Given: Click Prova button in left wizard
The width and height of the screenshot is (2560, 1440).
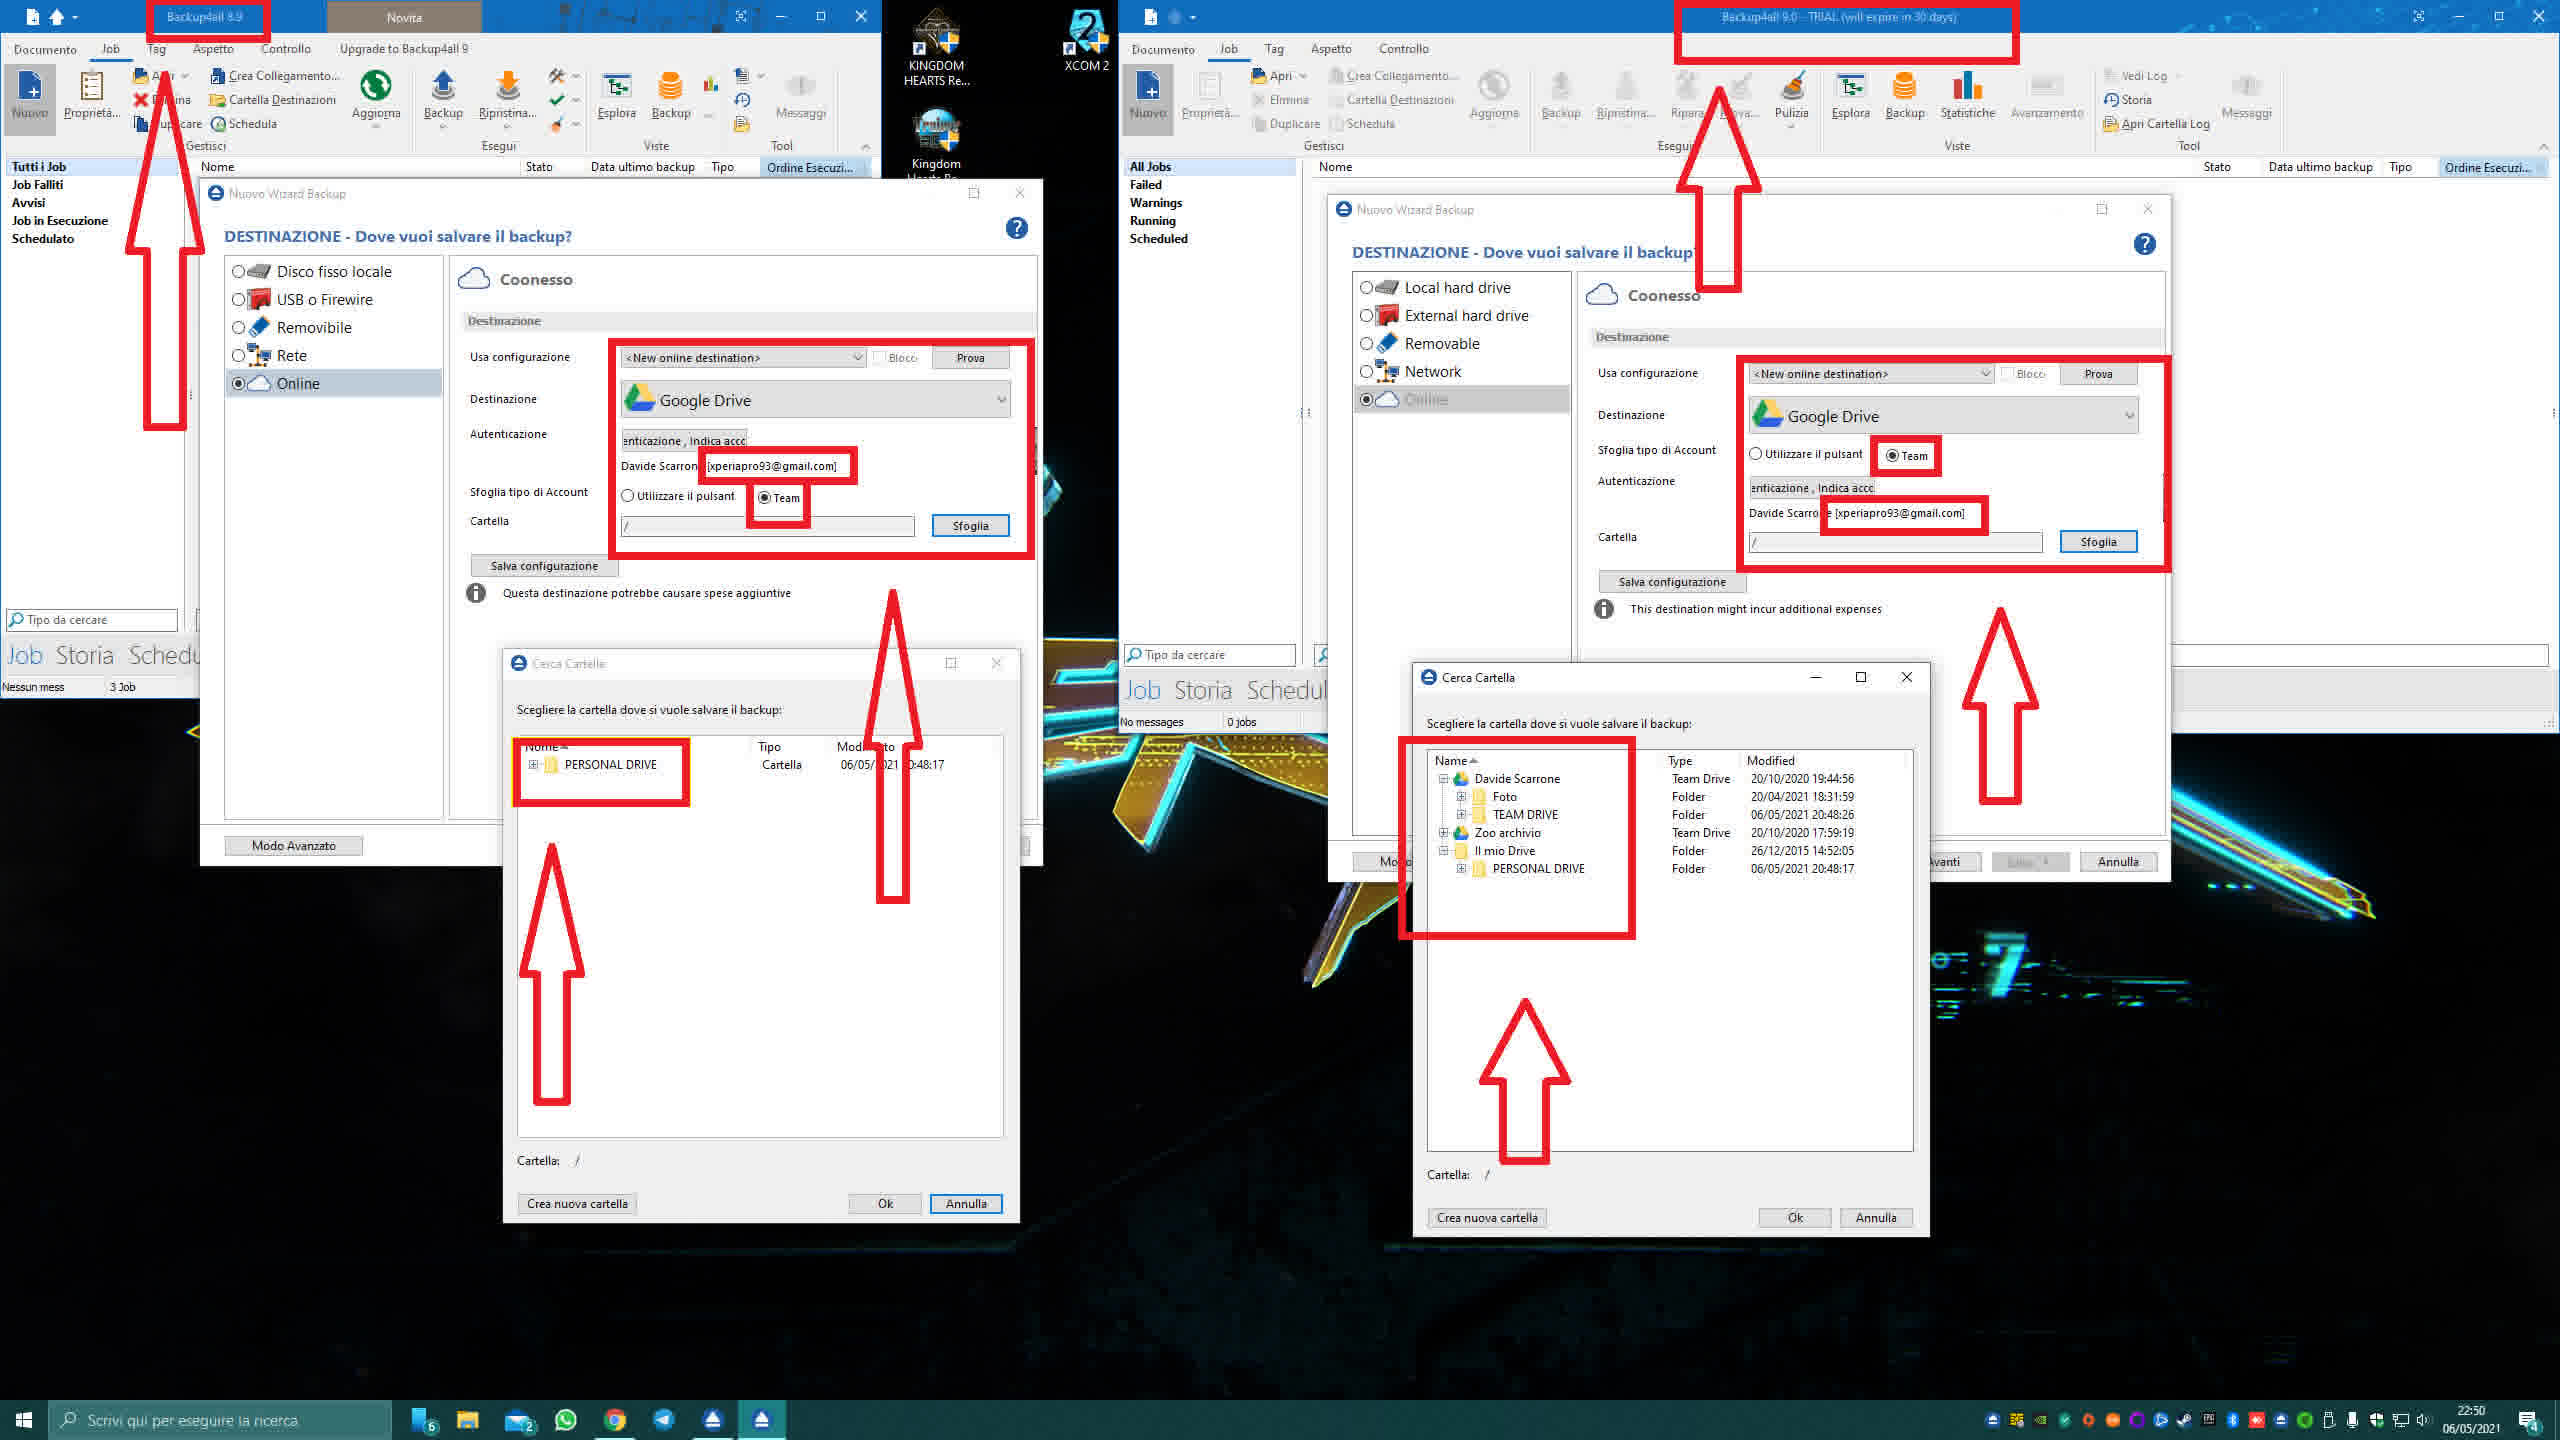Looking at the screenshot, I should coord(970,358).
